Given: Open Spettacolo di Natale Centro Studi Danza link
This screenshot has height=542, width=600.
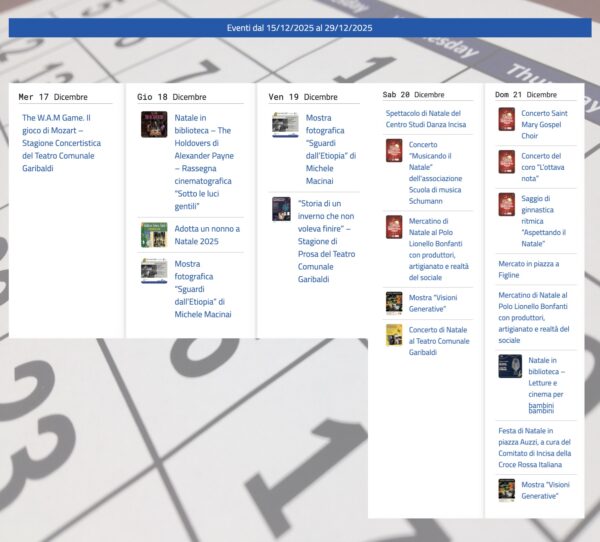Looking at the screenshot, I should (x=423, y=119).
